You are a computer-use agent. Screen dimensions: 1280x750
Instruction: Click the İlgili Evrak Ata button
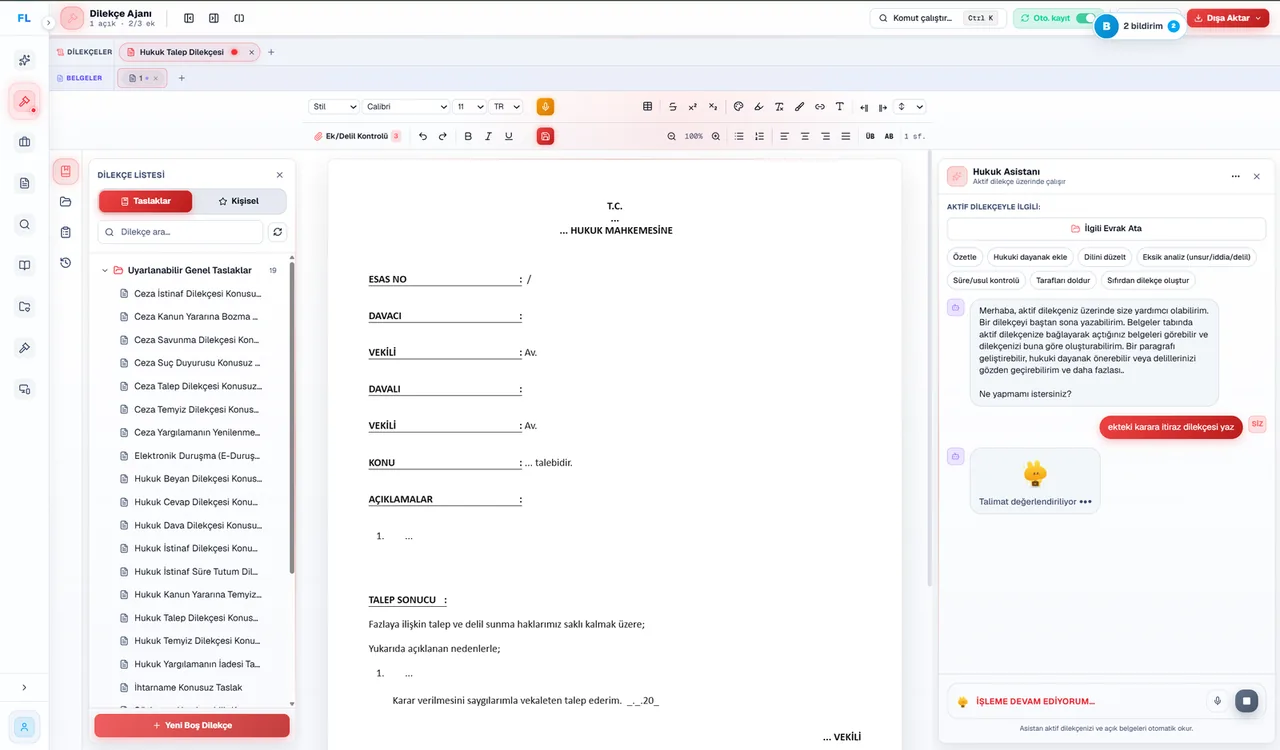[1106, 229]
